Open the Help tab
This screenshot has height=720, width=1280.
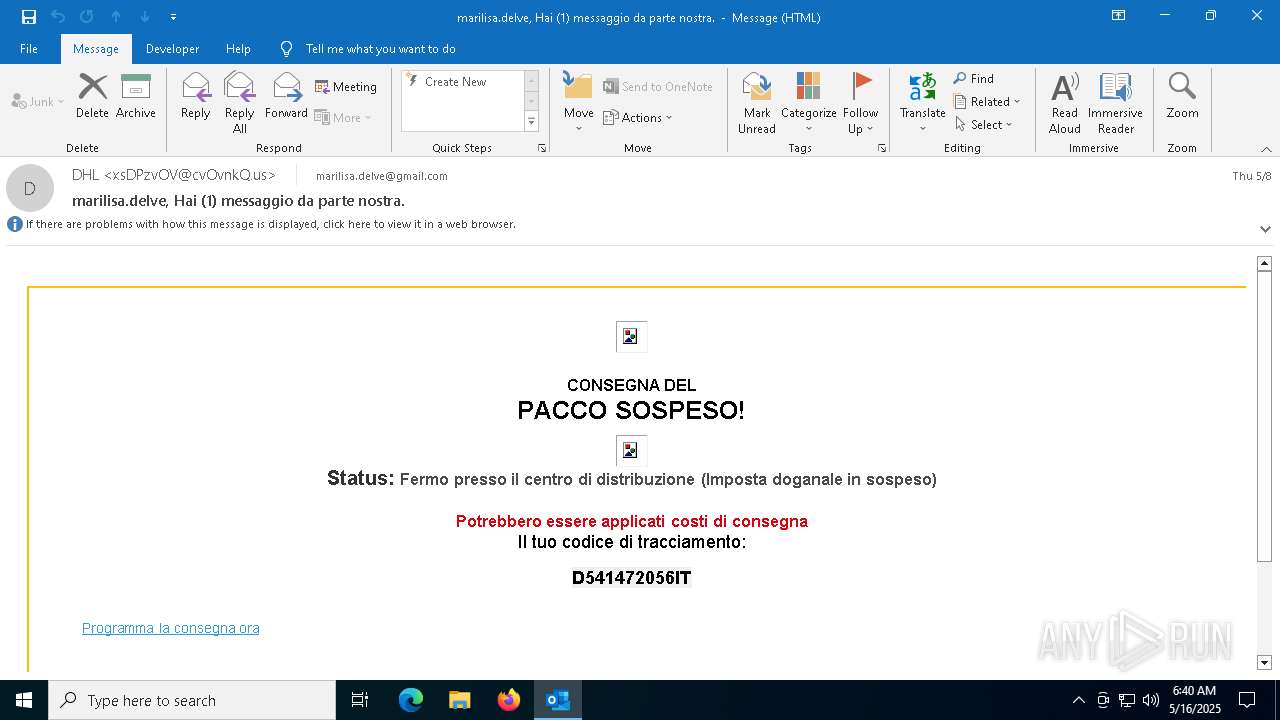pyautogui.click(x=238, y=49)
